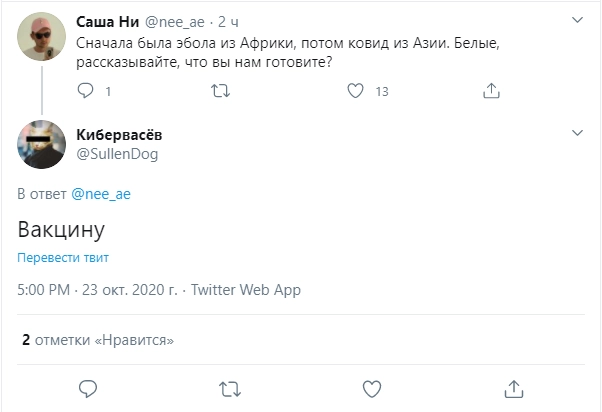Share Саша Ни's tweet
The width and height of the screenshot is (602, 412).
tap(490, 91)
